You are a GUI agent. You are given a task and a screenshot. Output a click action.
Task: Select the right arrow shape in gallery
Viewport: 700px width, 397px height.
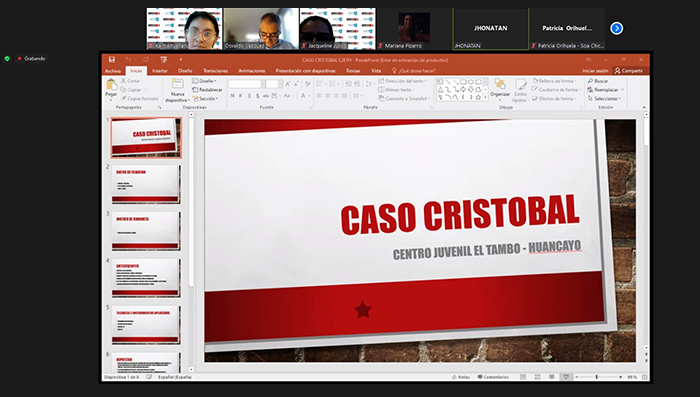coord(463,89)
